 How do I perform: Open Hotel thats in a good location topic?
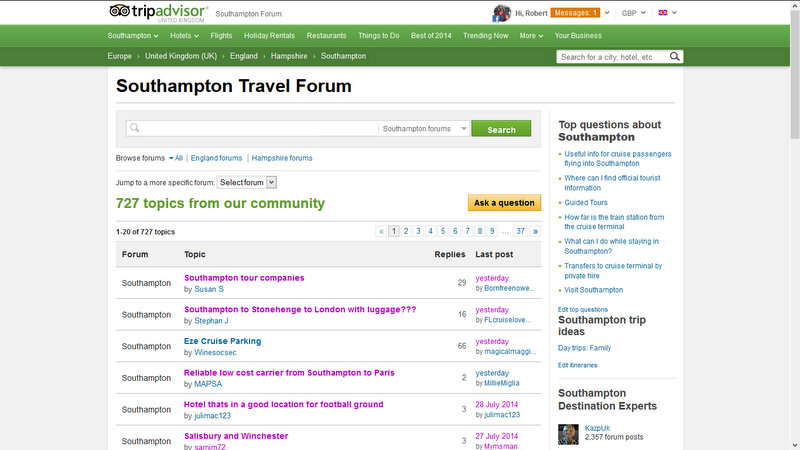pyautogui.click(x=284, y=405)
